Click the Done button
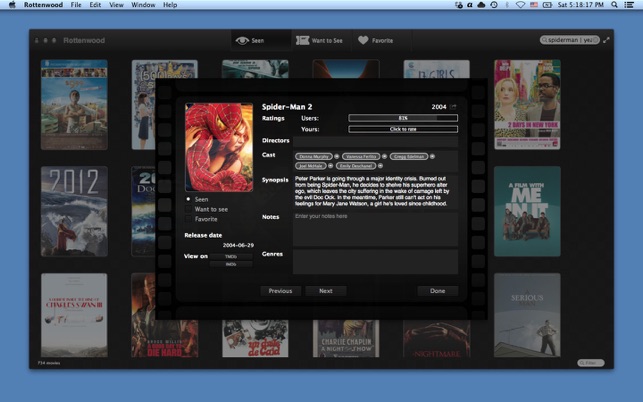 click(x=437, y=291)
